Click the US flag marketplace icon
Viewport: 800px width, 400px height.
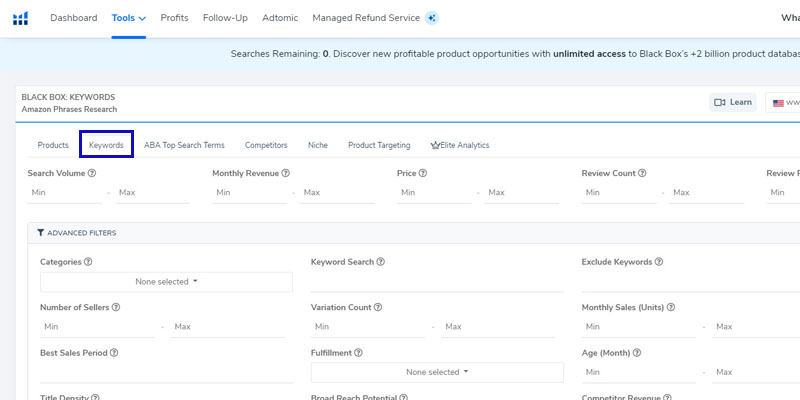tap(778, 103)
